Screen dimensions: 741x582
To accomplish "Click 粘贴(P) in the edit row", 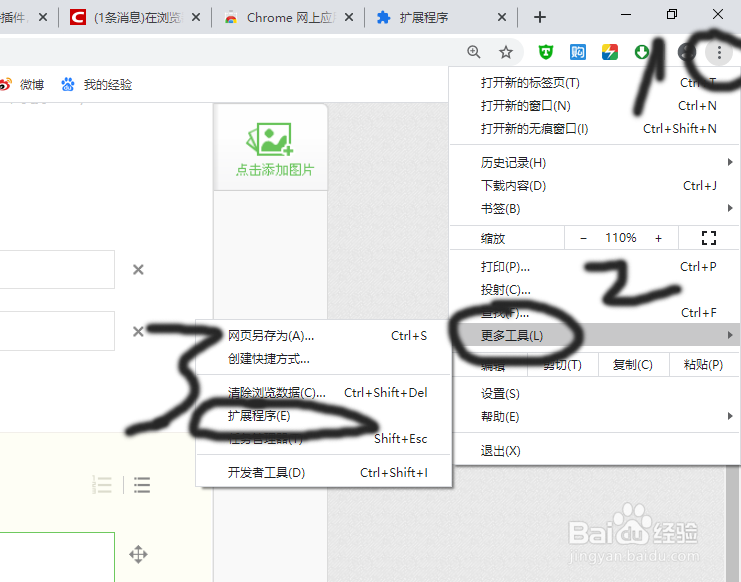I will (x=704, y=365).
